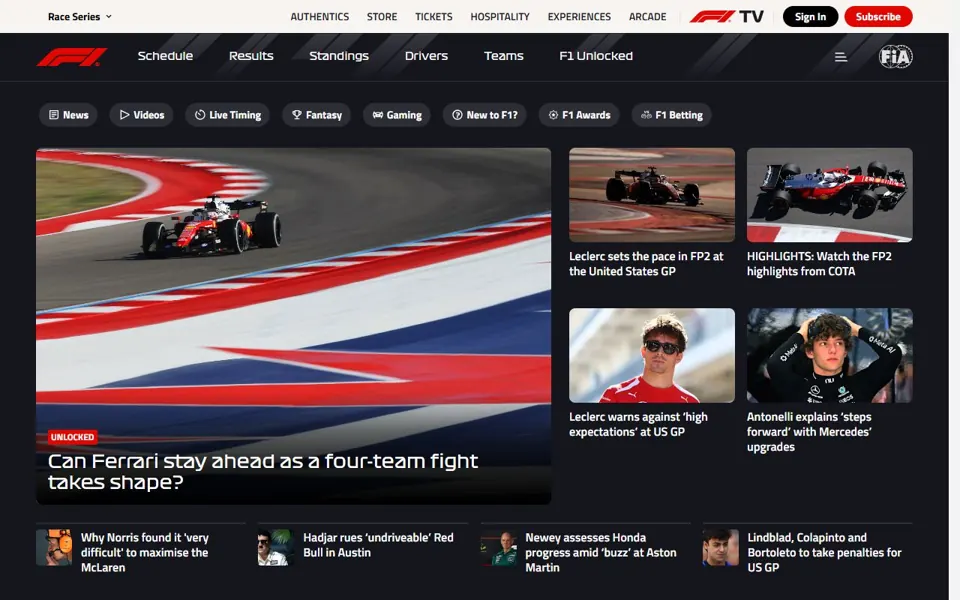Screen dimensions: 960x600
Task: Open 'HIGHLIGHTS: Watch the FP2 highlights' link
Action: [819, 264]
